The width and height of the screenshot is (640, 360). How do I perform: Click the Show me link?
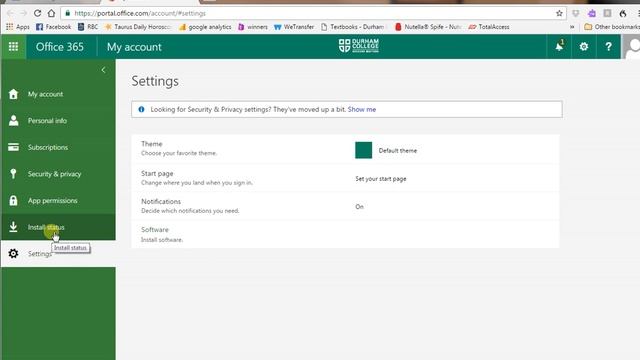[362, 109]
